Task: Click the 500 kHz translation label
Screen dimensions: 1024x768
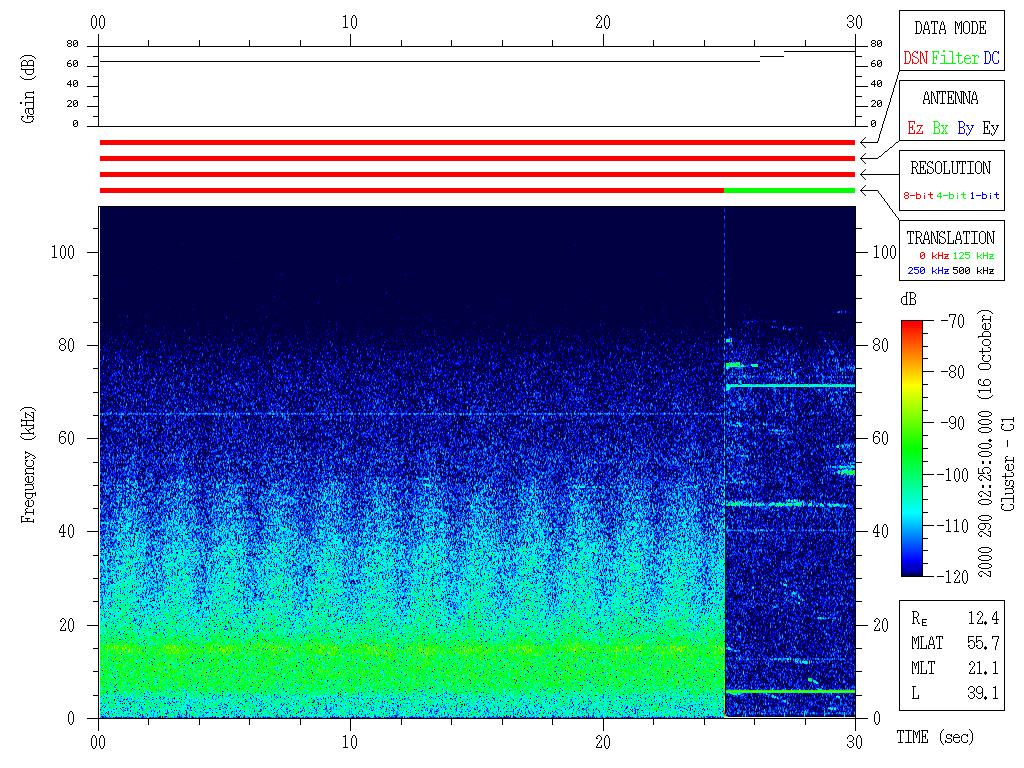Action: 973,271
